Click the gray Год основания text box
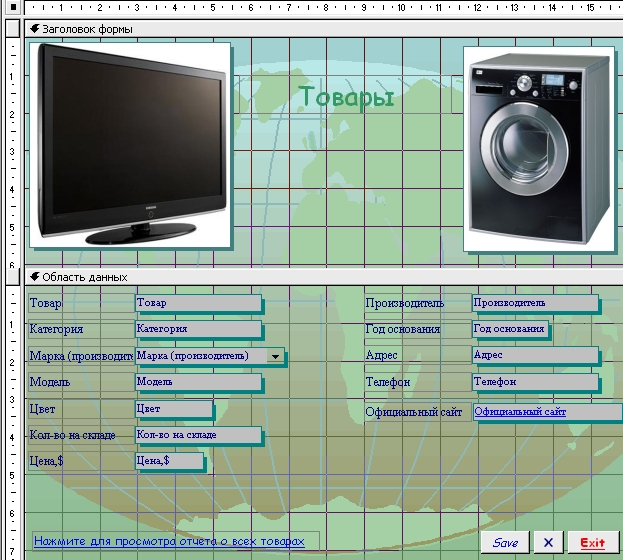The height and width of the screenshot is (560, 623). click(x=509, y=328)
